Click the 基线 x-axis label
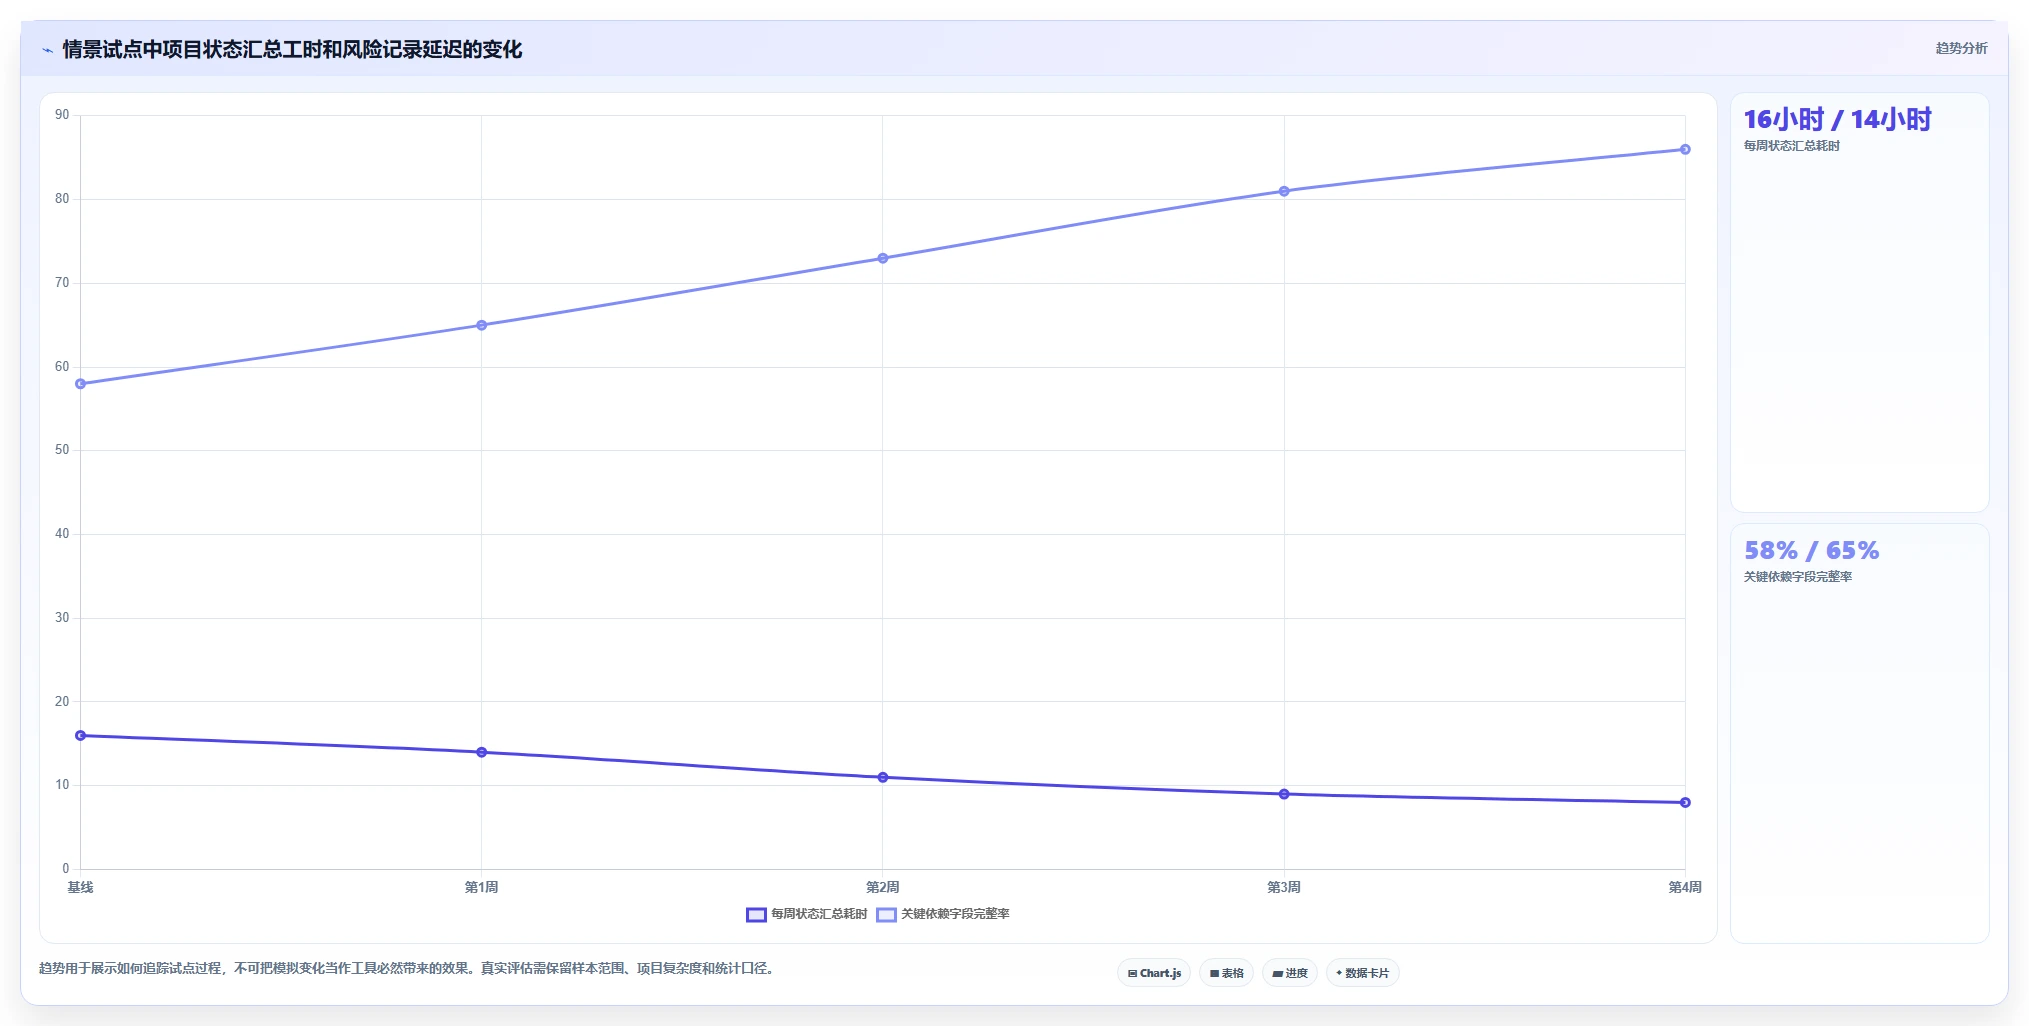Screen dimensions: 2029x1026 (x=80, y=888)
